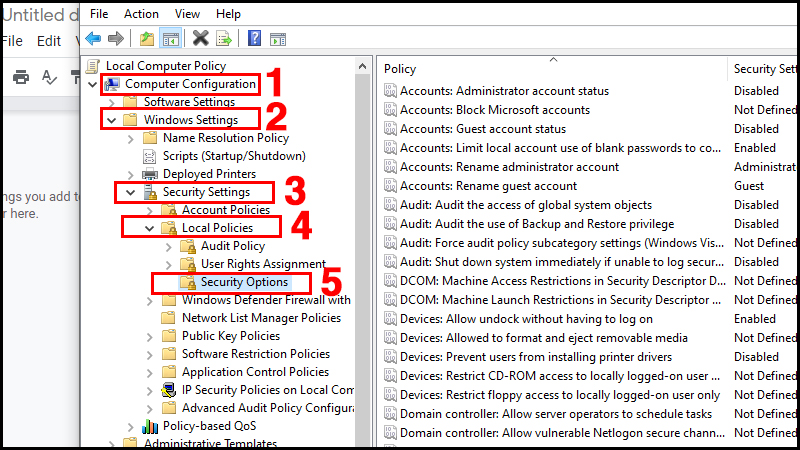Viewport: 800px width, 450px height.
Task: Expand the Account Policies node
Action: (x=149, y=211)
